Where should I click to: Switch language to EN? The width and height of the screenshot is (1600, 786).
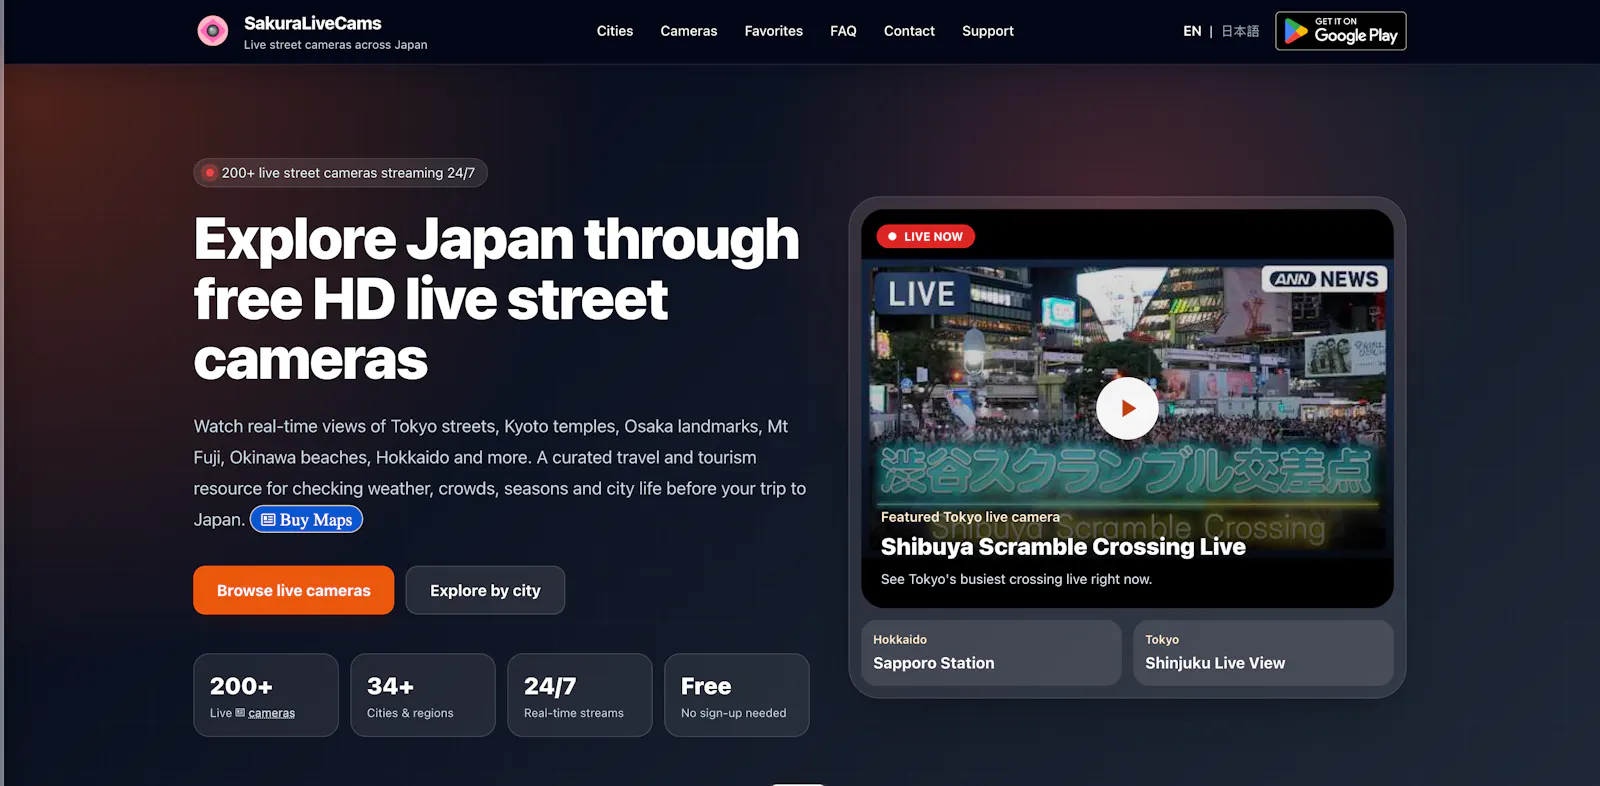point(1192,31)
